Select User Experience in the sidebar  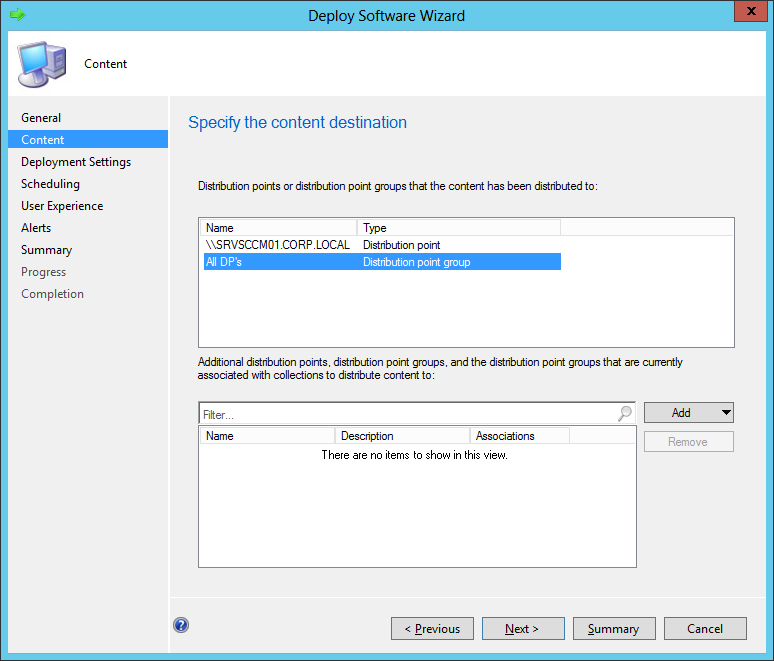tap(62, 206)
